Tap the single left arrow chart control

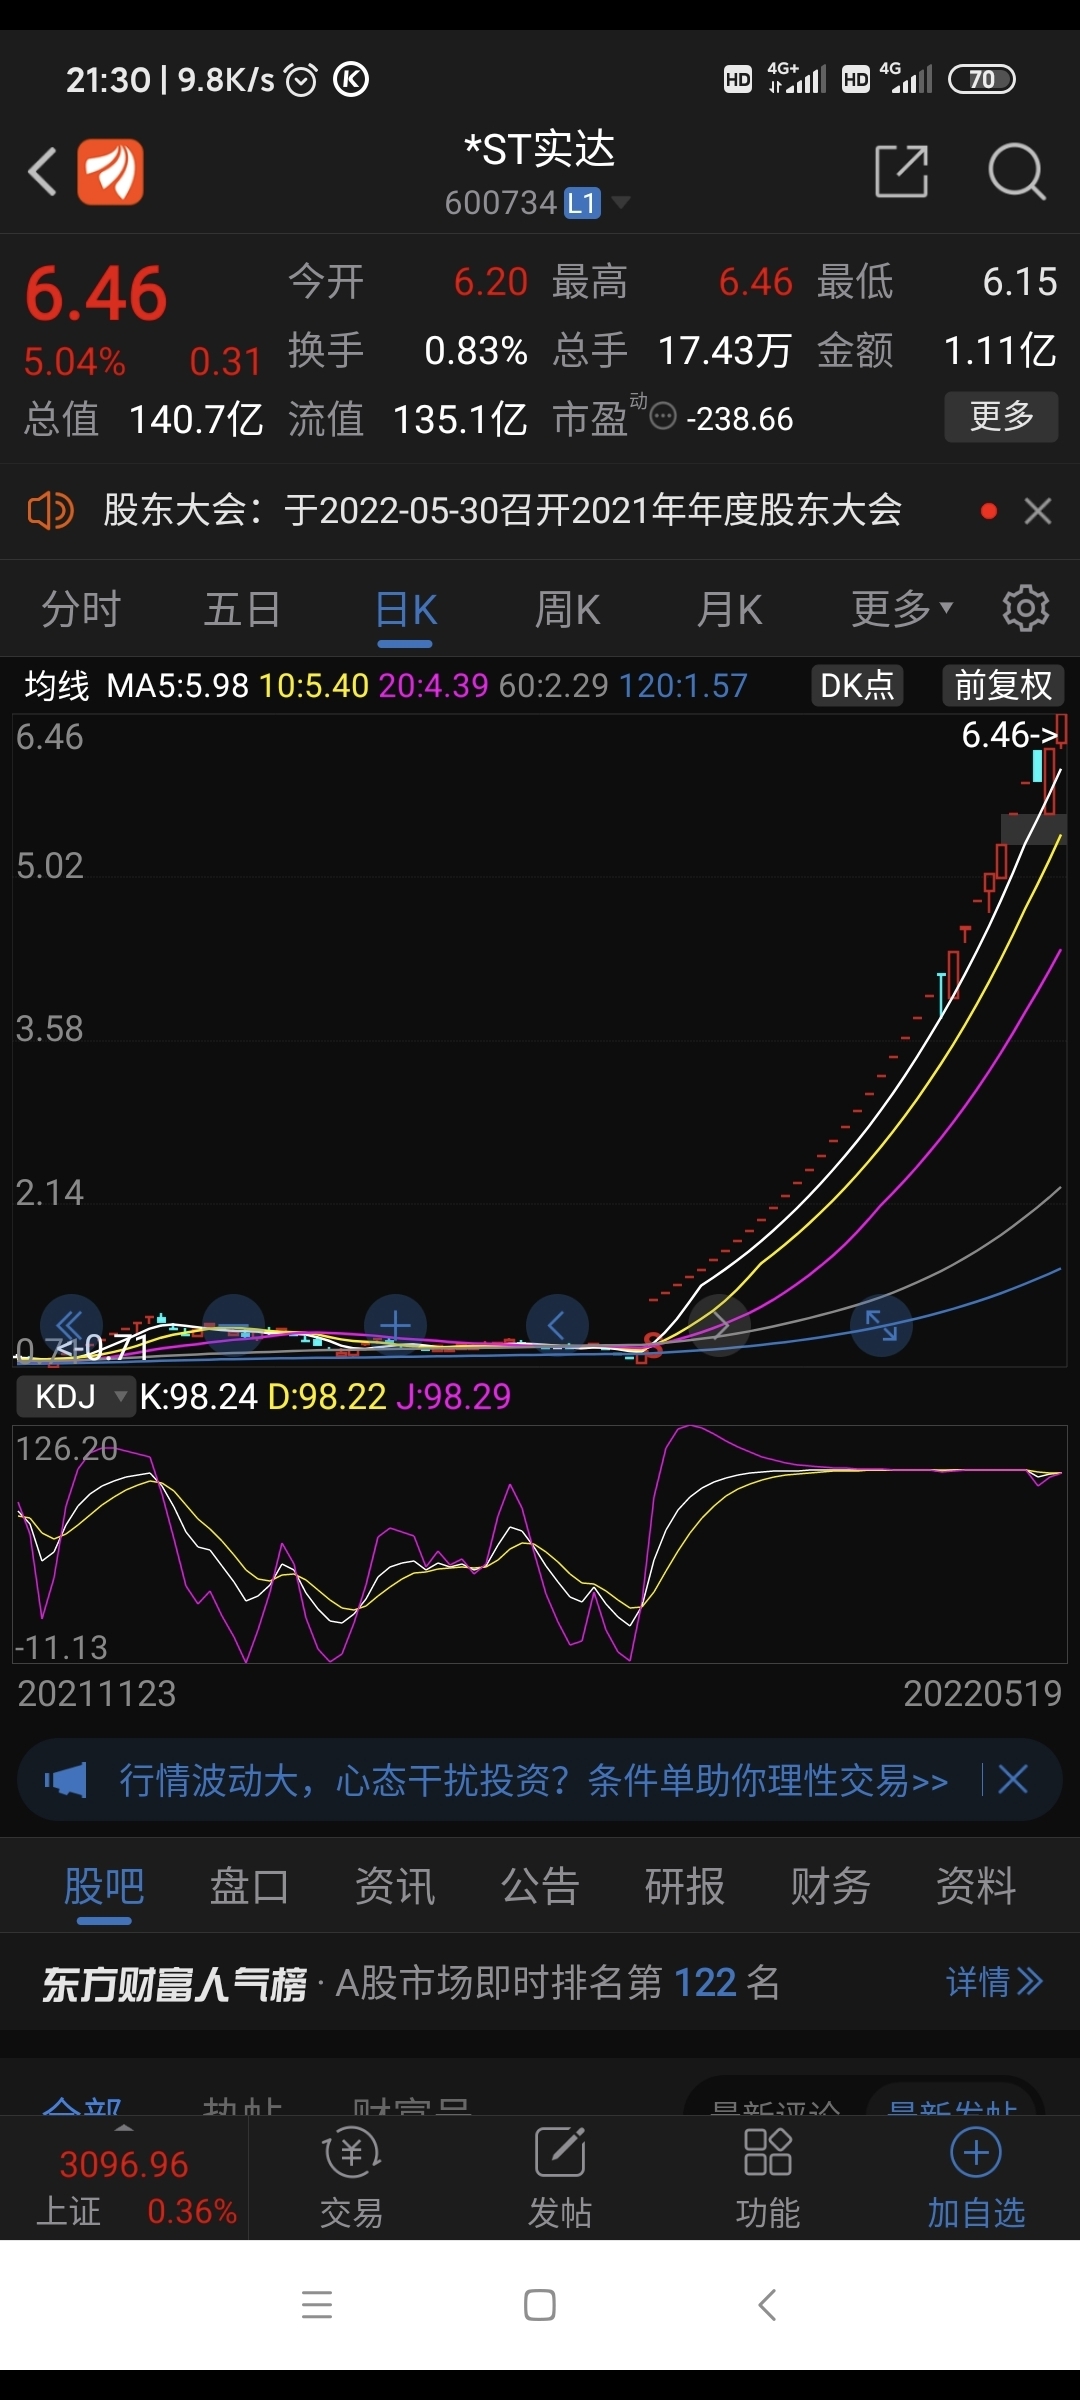pos(557,1326)
